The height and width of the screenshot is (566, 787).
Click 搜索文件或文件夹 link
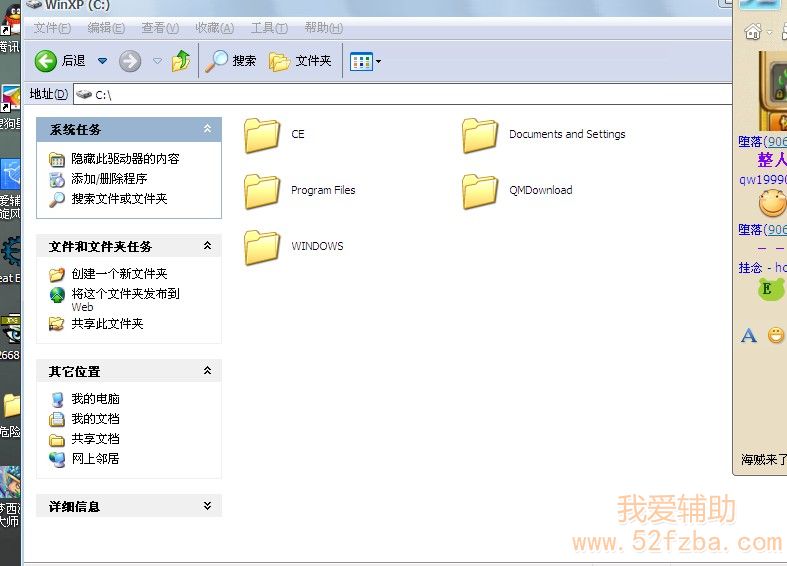coord(119,199)
